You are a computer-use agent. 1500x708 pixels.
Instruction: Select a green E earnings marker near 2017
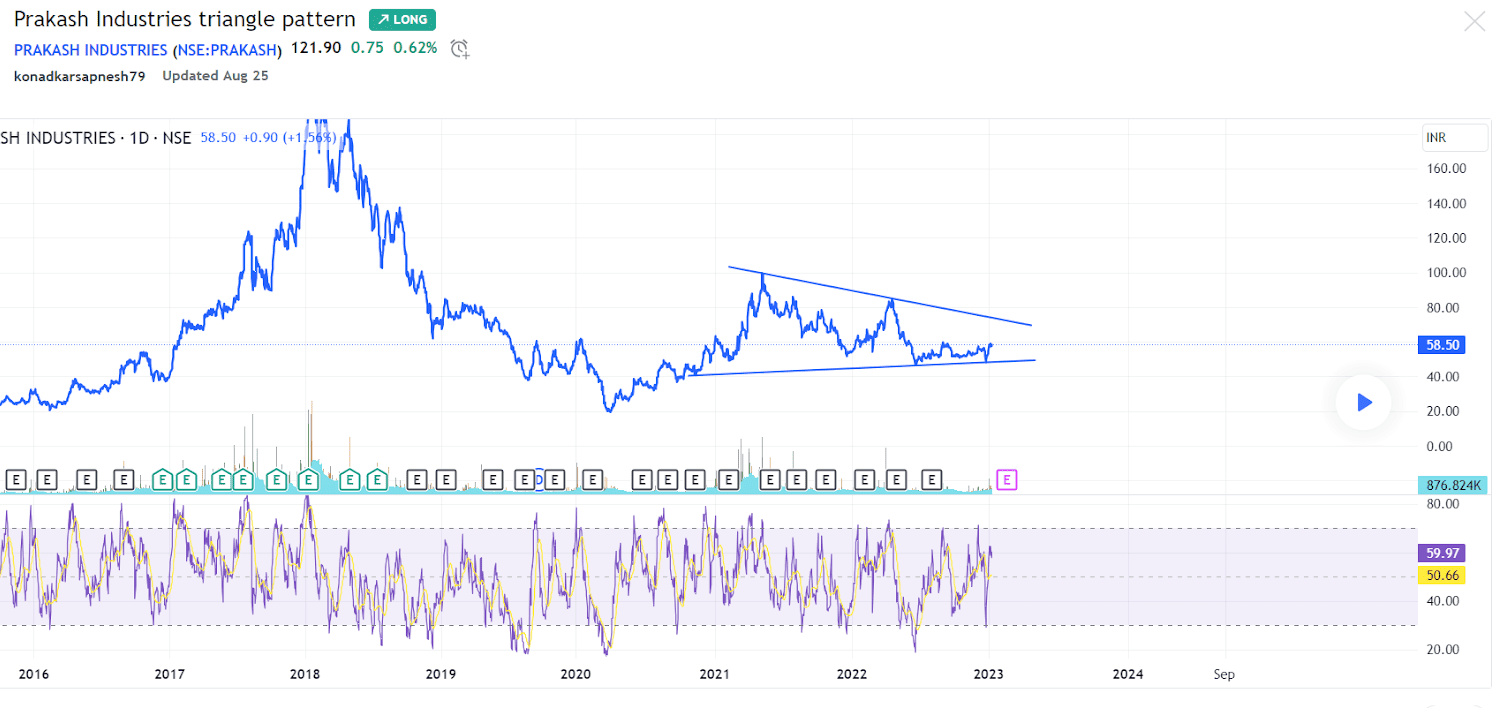click(161, 480)
